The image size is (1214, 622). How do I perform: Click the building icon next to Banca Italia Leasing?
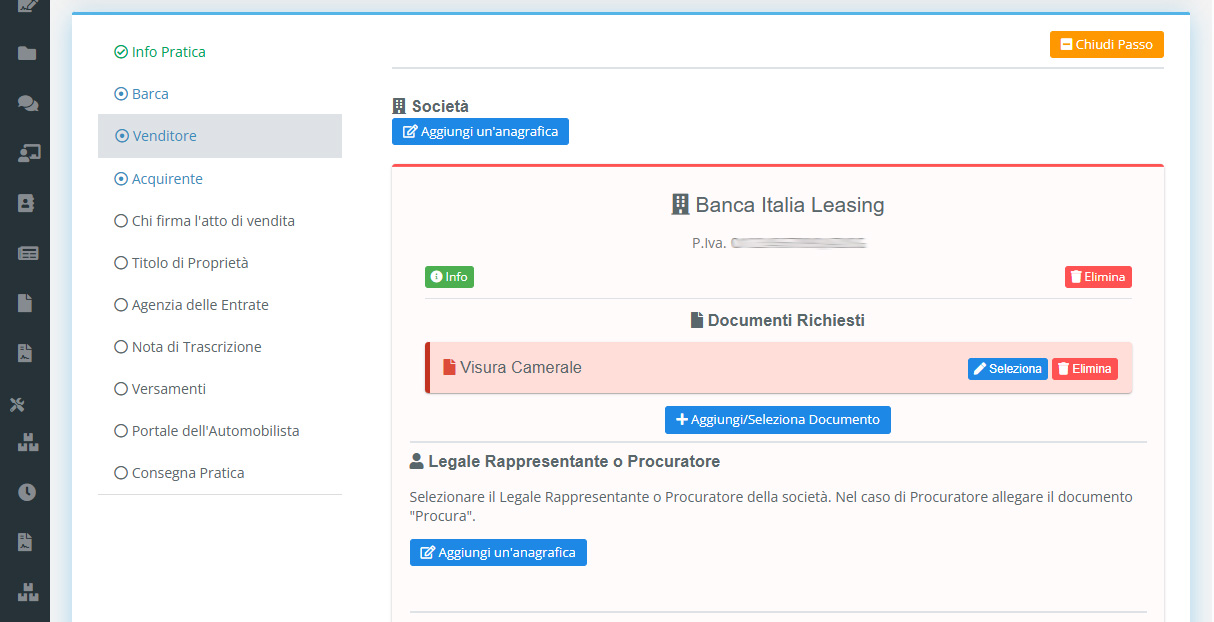pos(680,205)
